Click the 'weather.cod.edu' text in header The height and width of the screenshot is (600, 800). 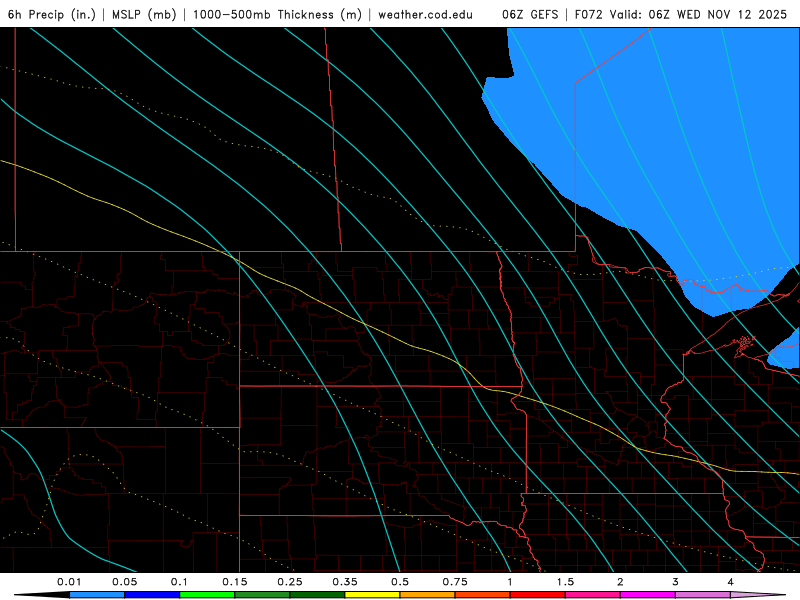425,14
